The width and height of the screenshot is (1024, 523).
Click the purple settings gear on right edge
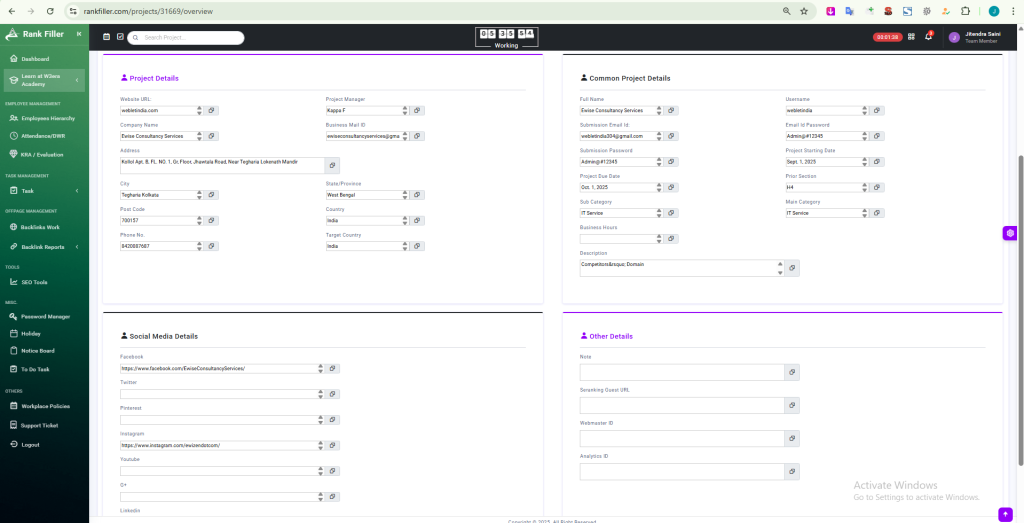click(1010, 233)
